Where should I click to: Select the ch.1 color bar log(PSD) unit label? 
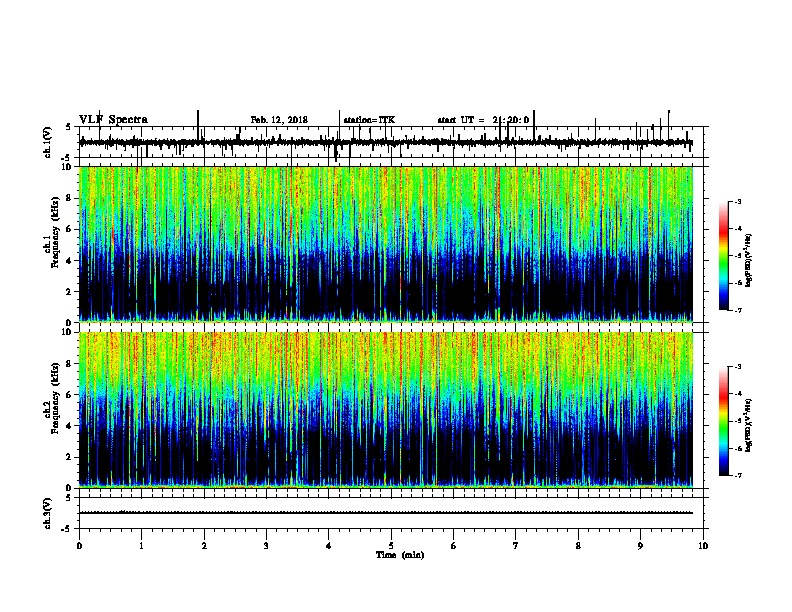point(748,260)
